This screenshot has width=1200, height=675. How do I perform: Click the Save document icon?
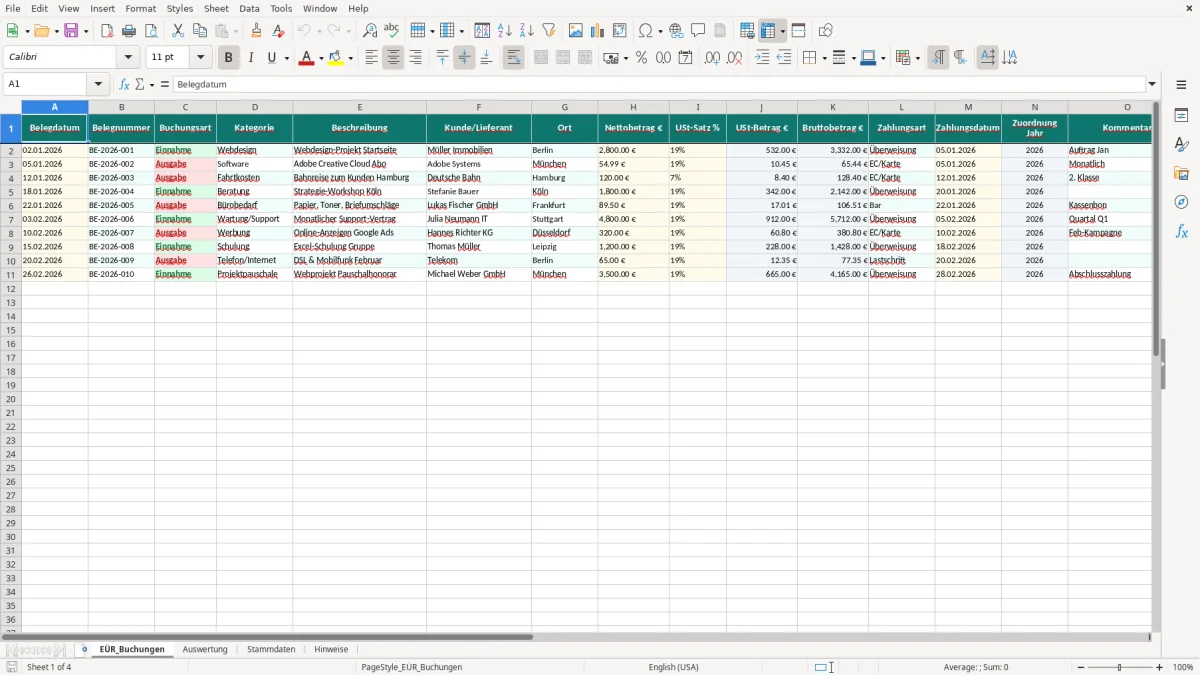(x=71, y=31)
